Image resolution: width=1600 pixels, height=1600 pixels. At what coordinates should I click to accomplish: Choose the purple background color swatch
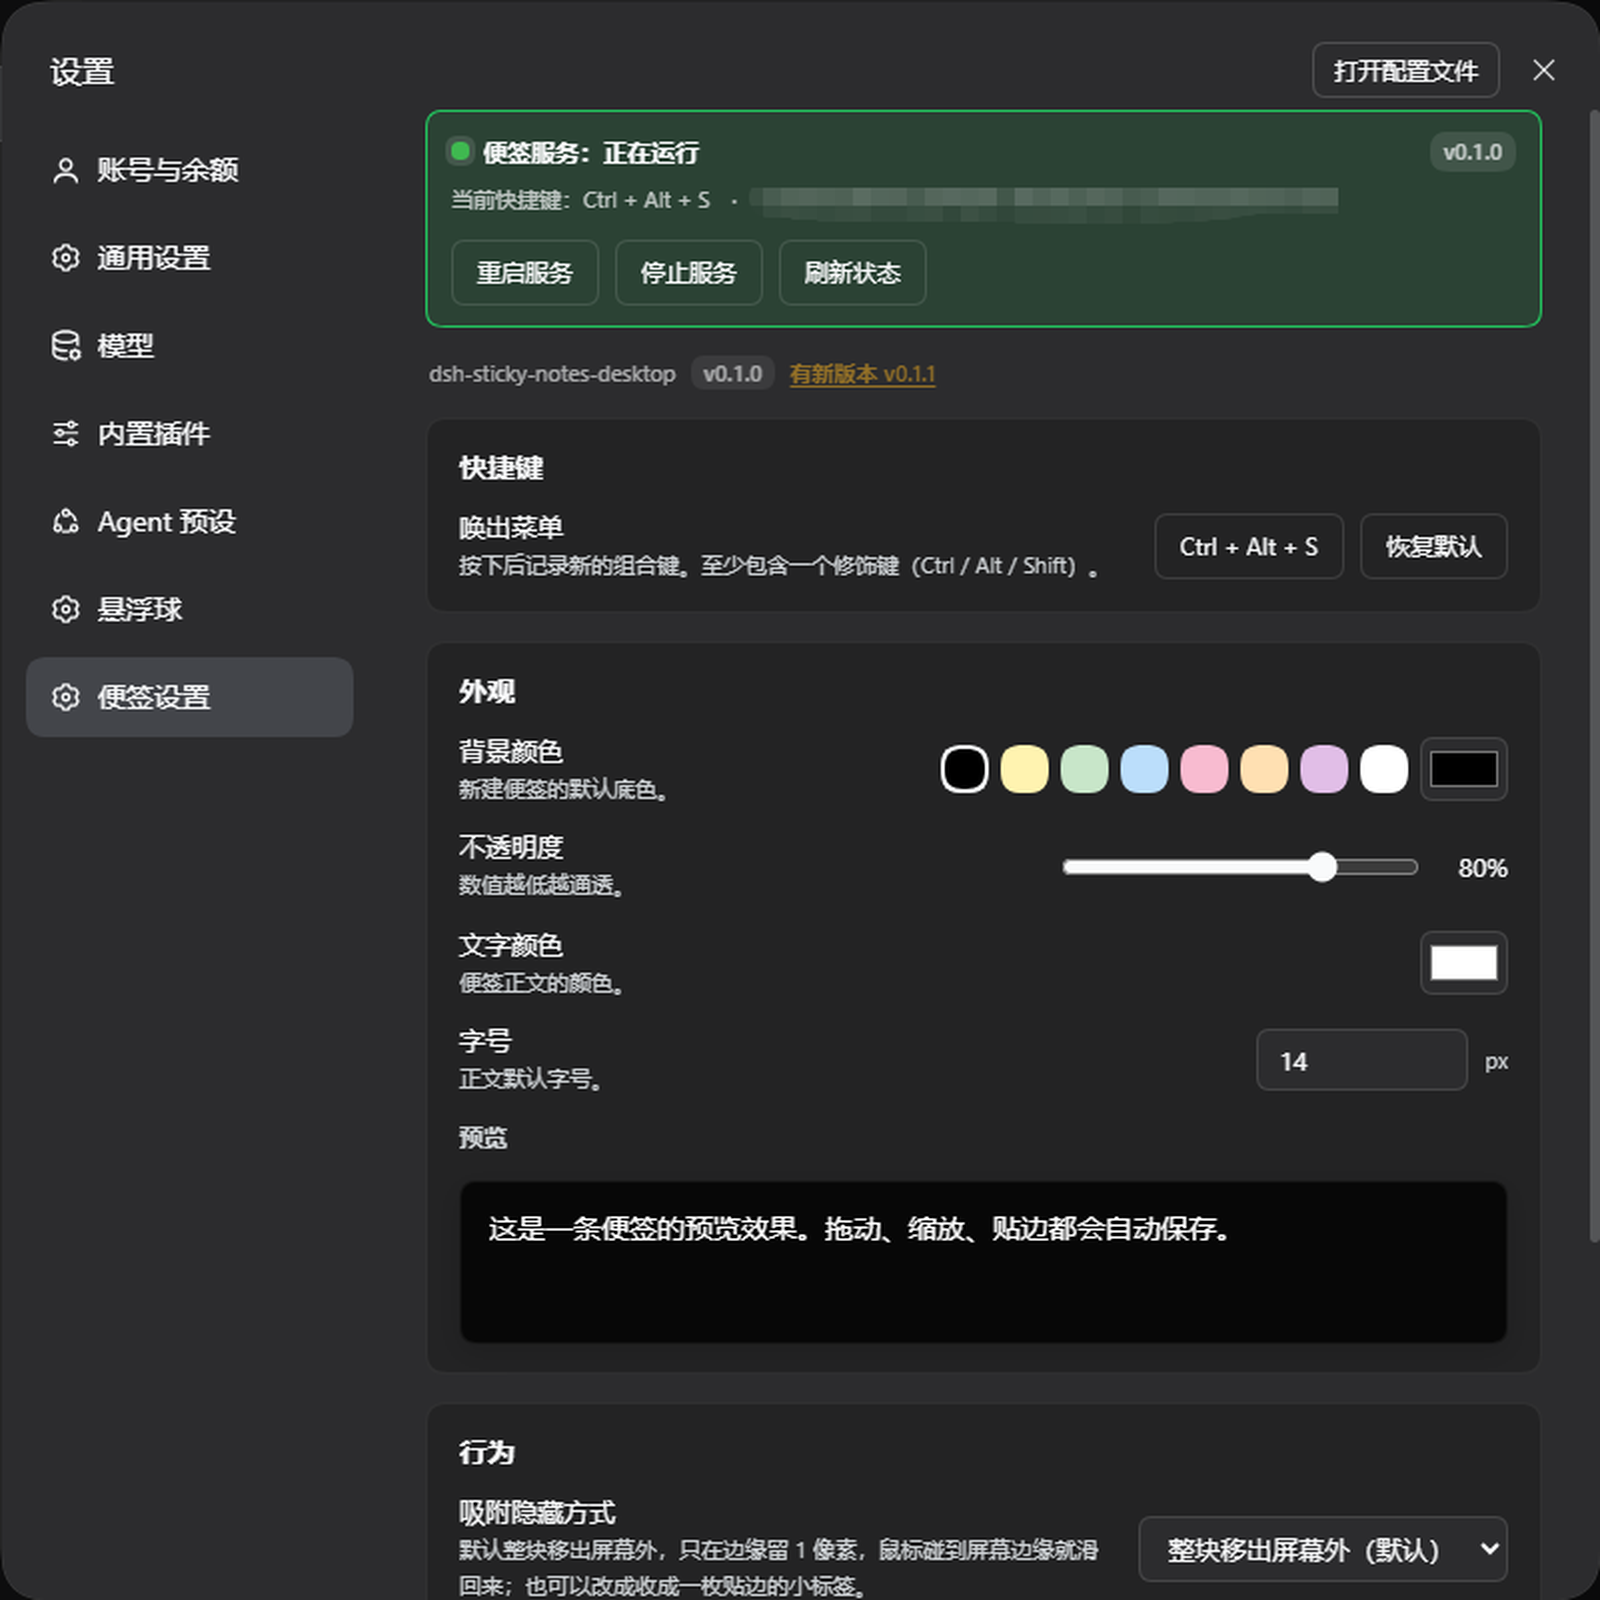(1324, 769)
